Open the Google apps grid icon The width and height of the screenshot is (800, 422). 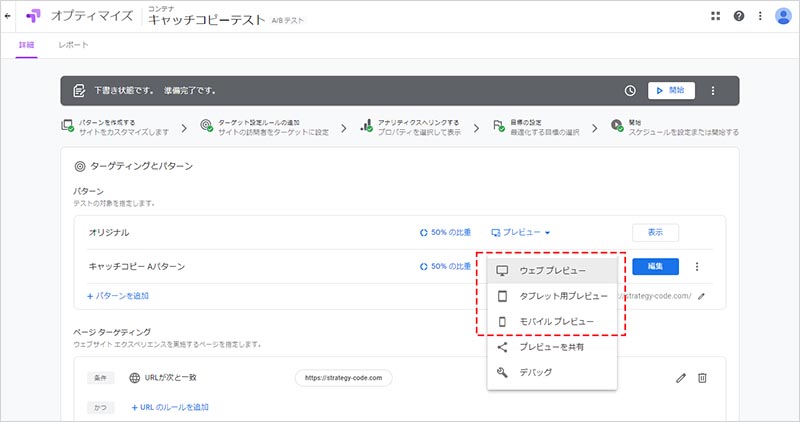tap(715, 16)
